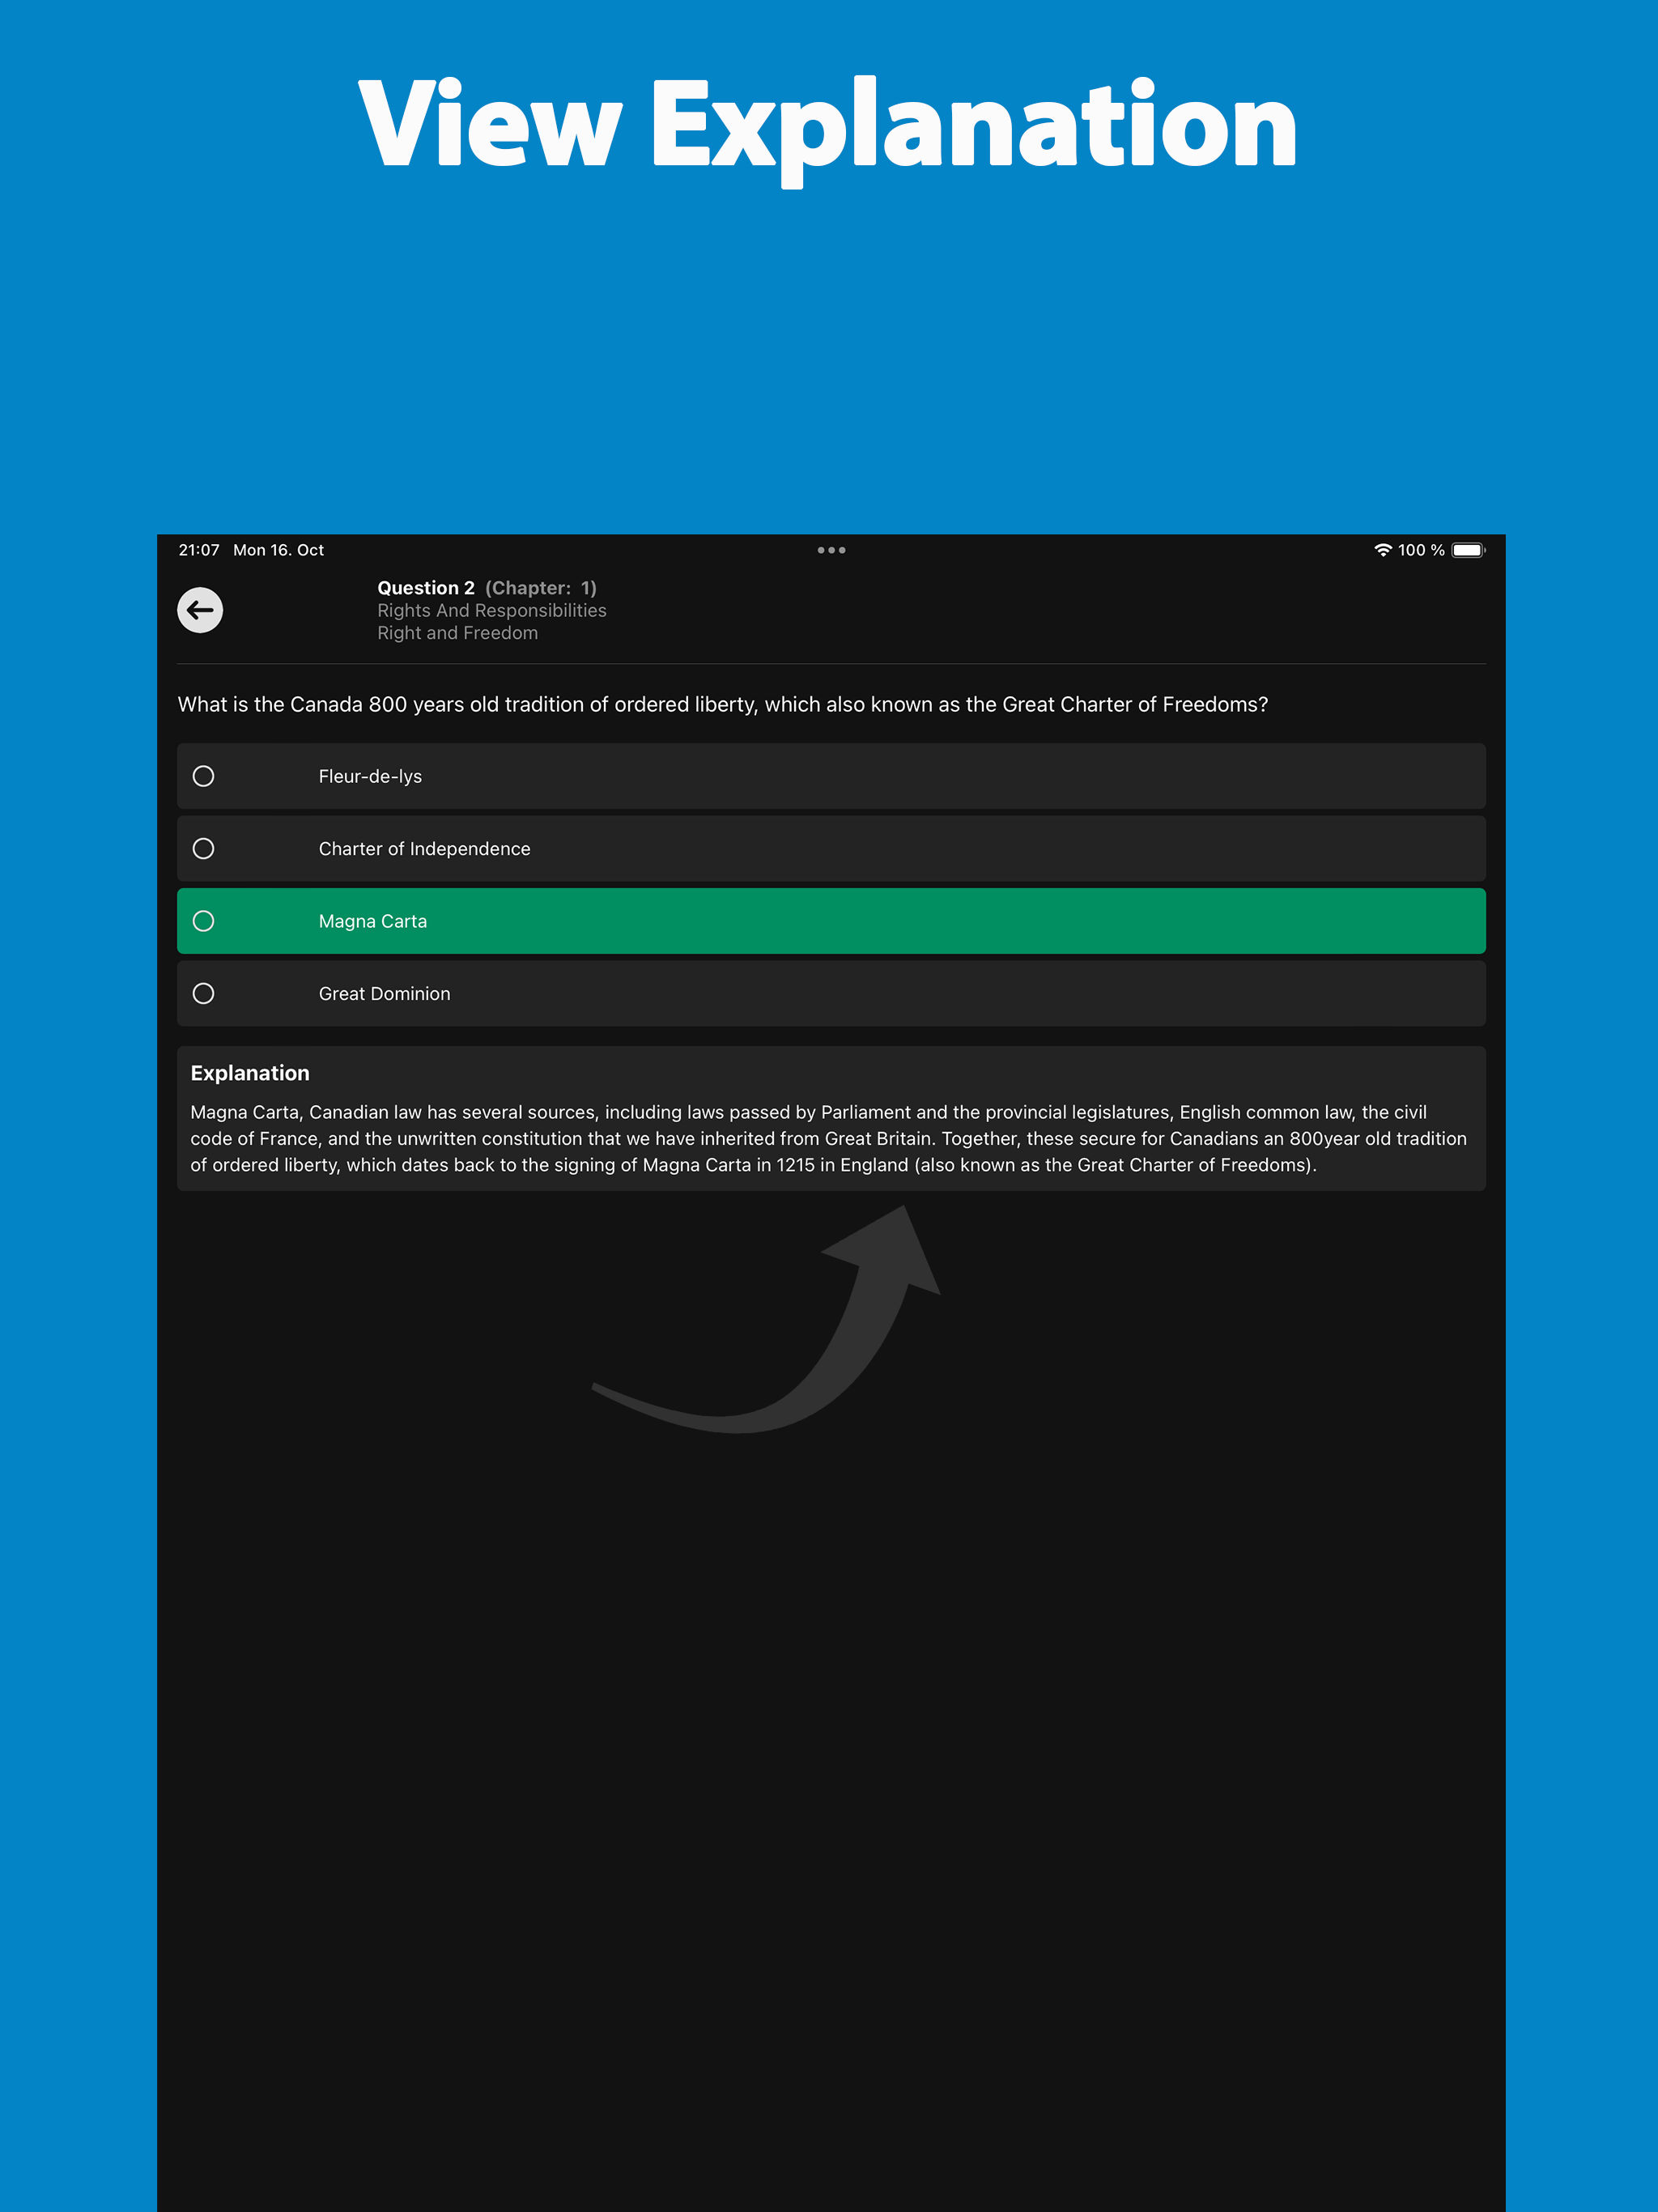This screenshot has width=1658, height=2212.
Task: Click the 100 % battery percentage
Action: [1421, 550]
